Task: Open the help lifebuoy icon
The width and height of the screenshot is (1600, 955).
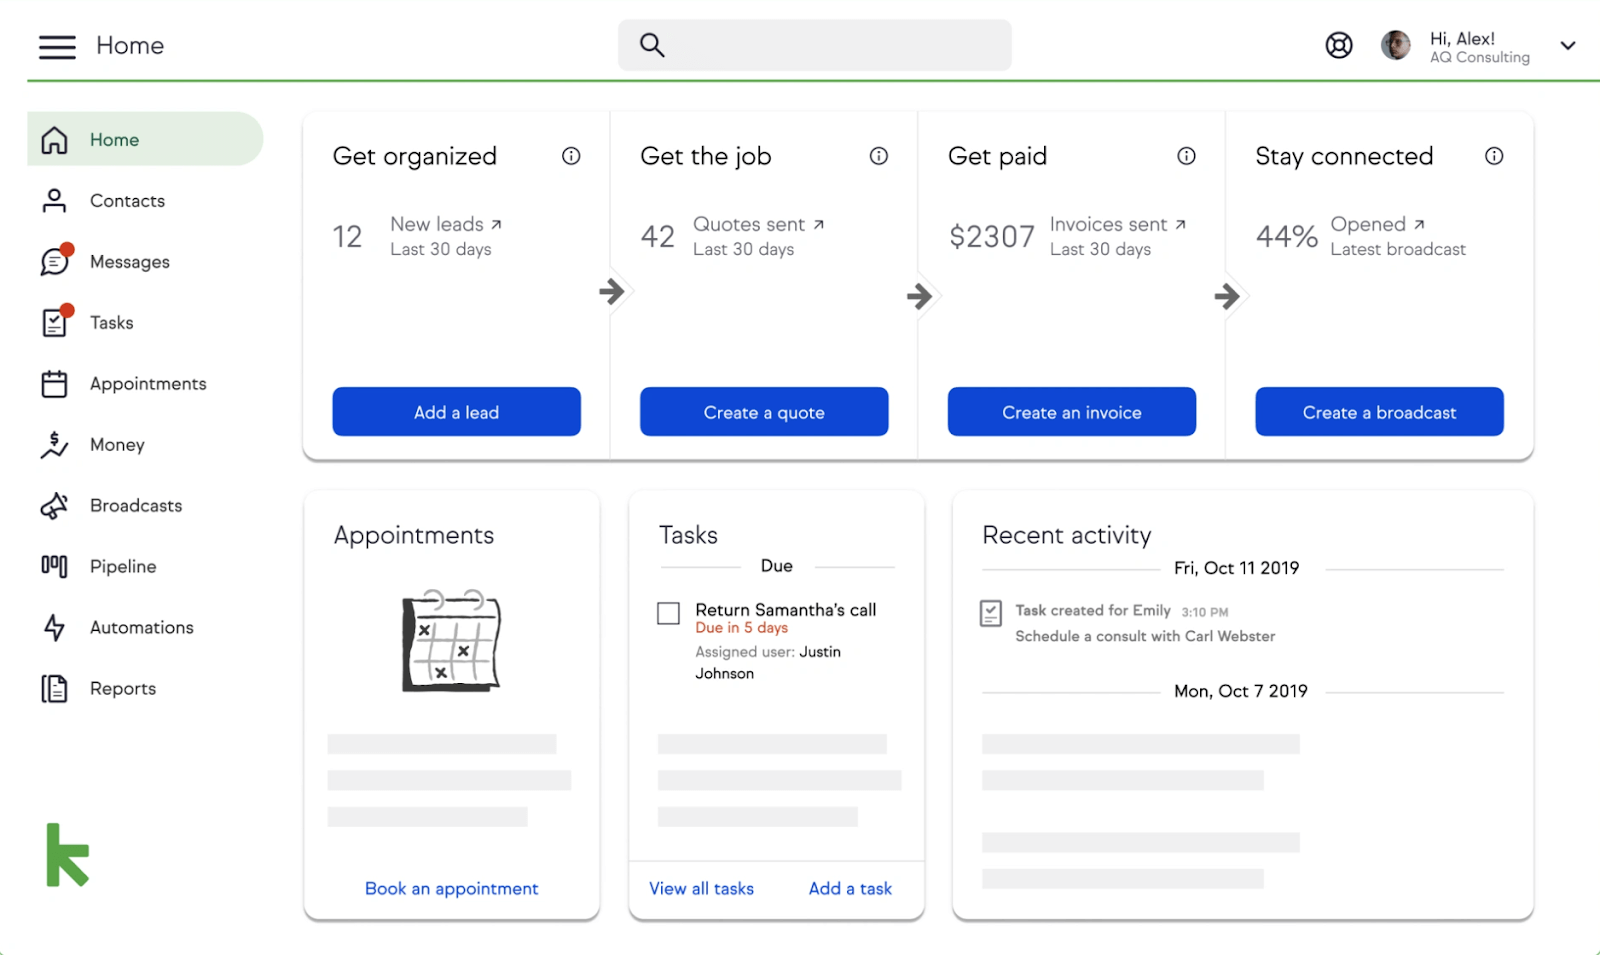Action: tap(1339, 45)
